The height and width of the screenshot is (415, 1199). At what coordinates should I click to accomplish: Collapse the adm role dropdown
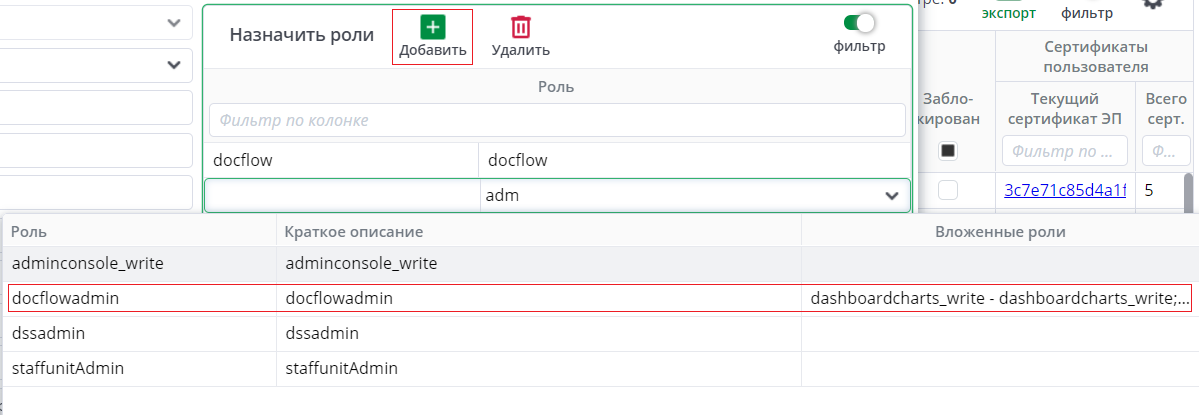(x=892, y=196)
